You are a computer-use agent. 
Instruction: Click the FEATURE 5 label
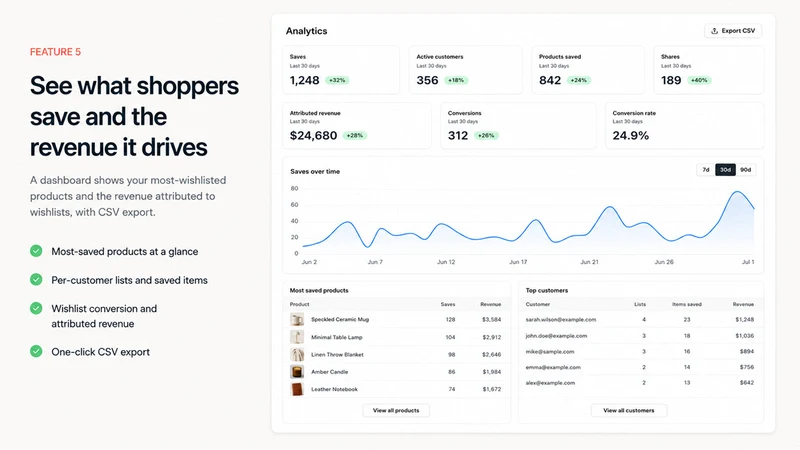(x=55, y=52)
